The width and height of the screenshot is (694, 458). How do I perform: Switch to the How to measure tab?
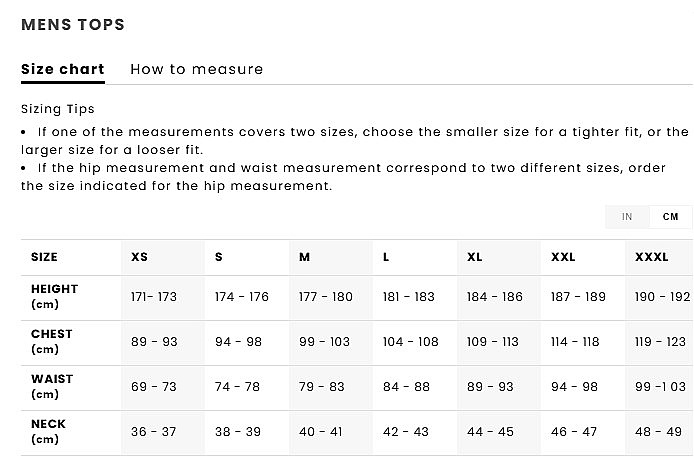pos(197,69)
